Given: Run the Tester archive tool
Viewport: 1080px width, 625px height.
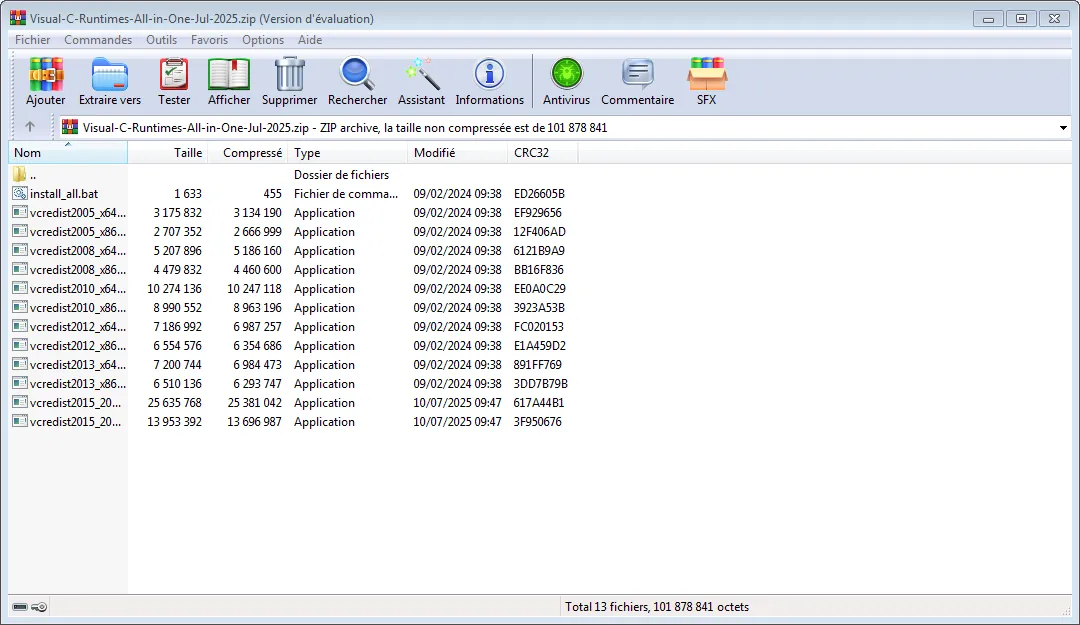Looking at the screenshot, I should tap(174, 74).
